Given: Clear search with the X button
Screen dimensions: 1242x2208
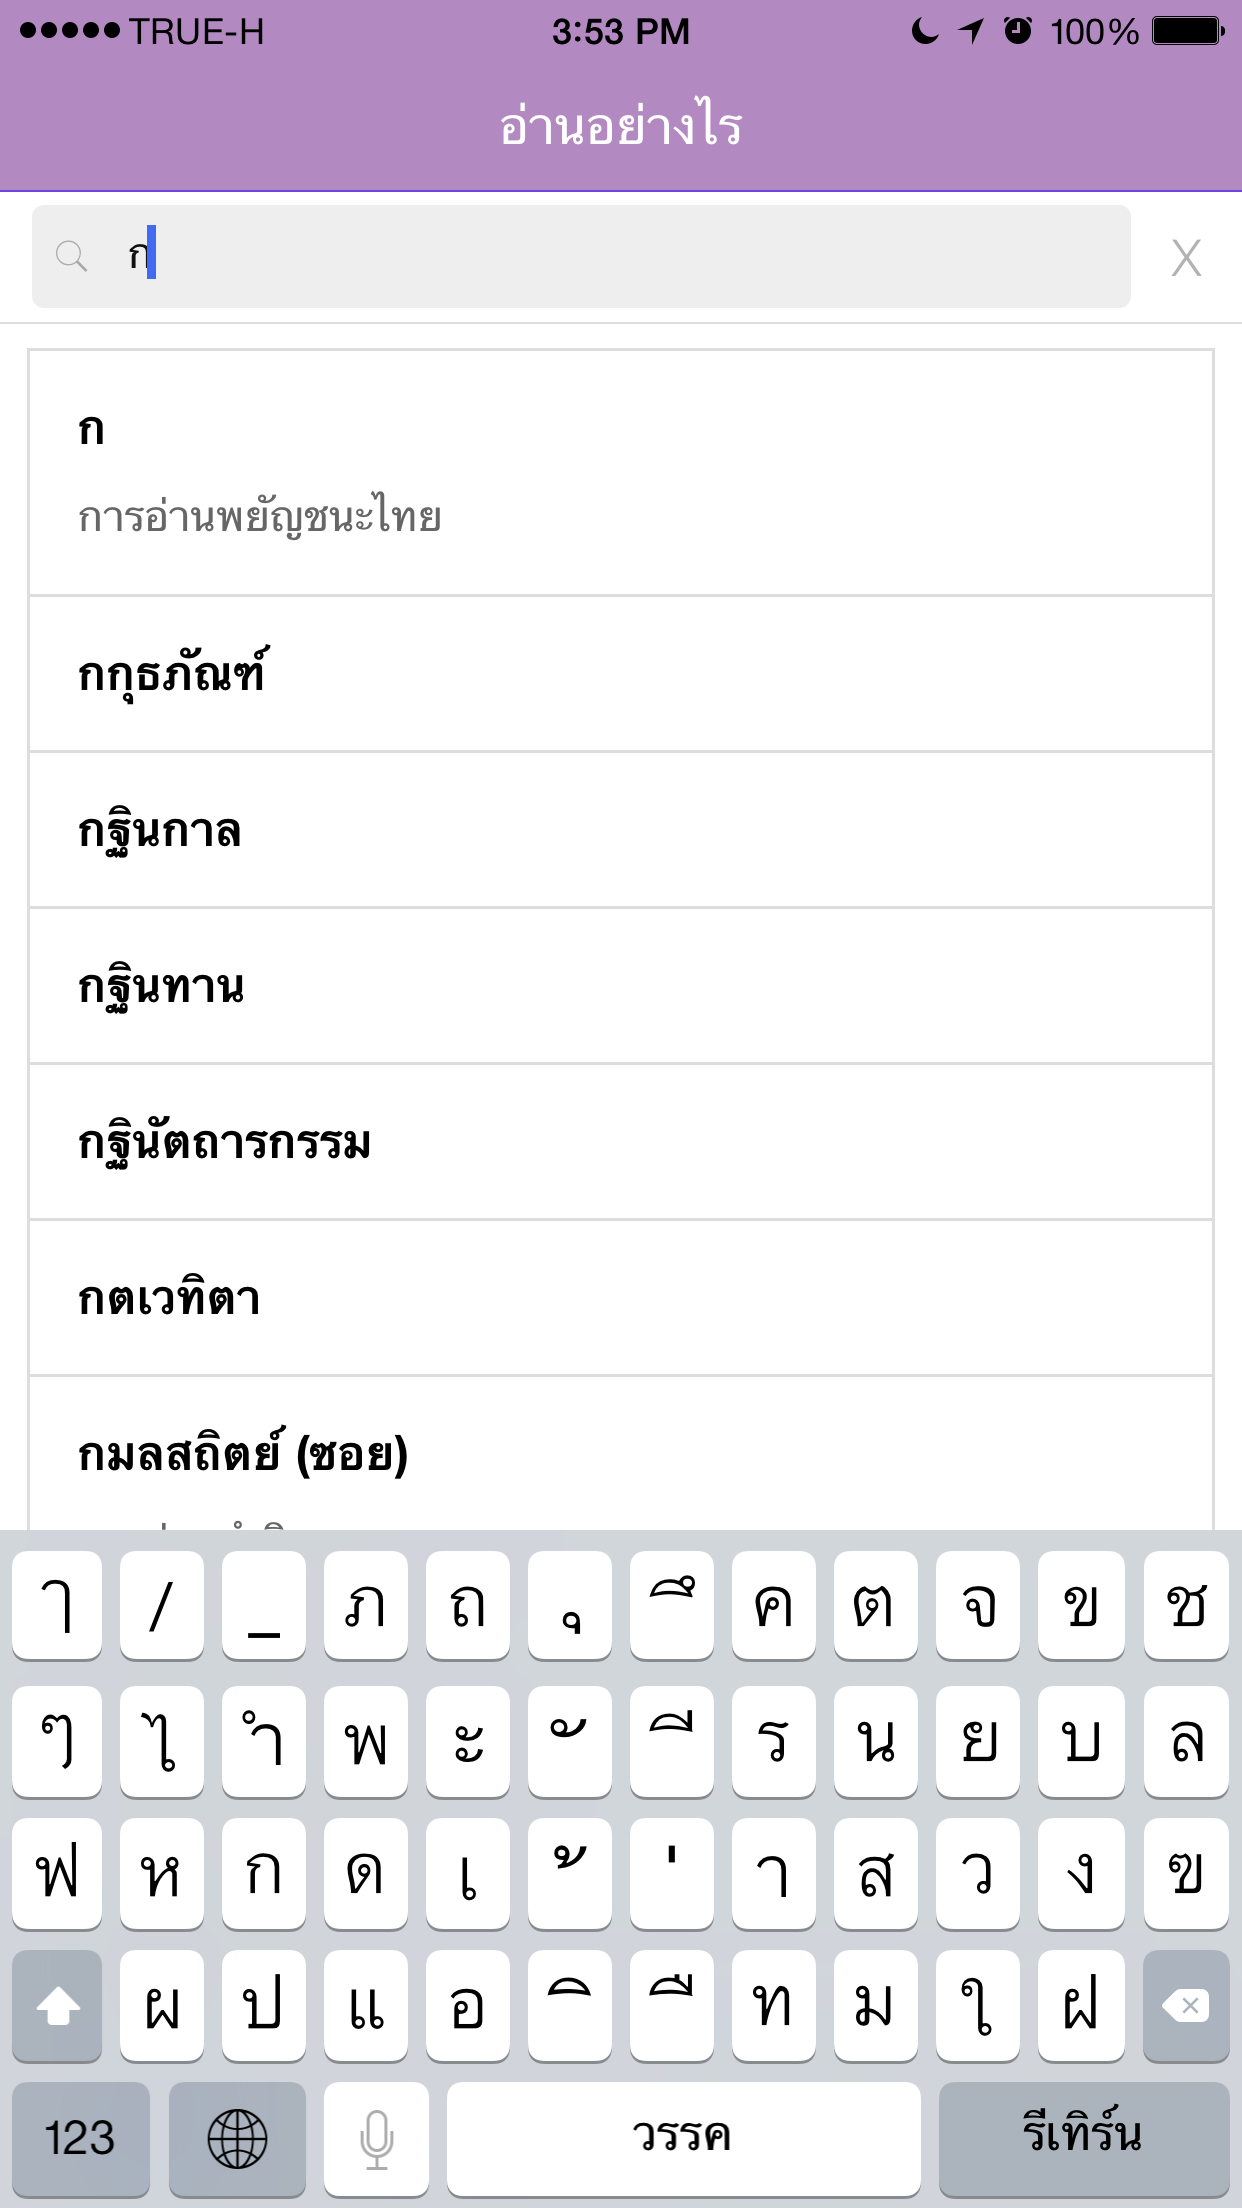Looking at the screenshot, I should point(1186,258).
